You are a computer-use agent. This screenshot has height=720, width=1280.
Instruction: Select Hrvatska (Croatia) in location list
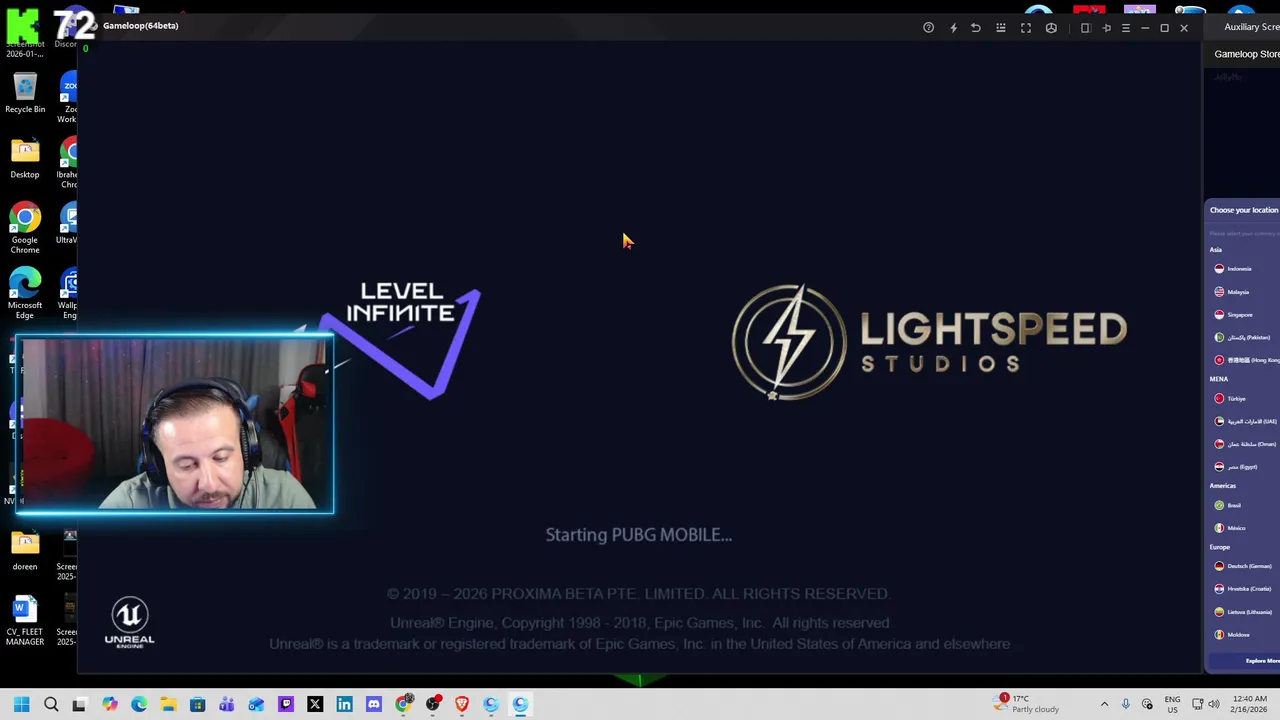(1245, 589)
